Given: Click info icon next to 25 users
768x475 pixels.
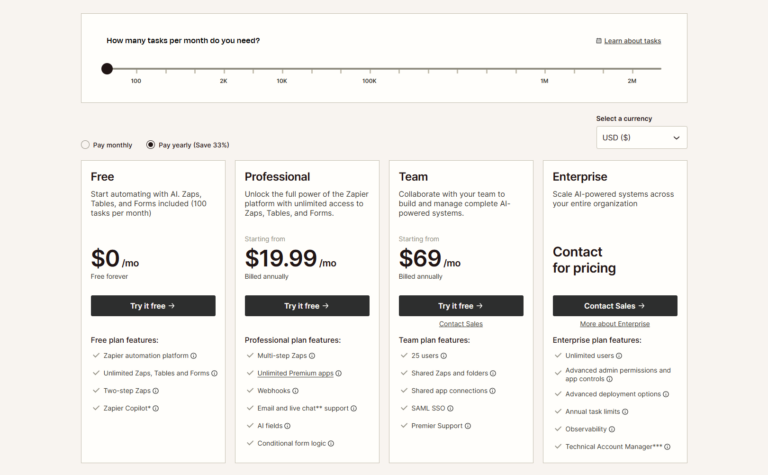Looking at the screenshot, I should click(x=444, y=356).
